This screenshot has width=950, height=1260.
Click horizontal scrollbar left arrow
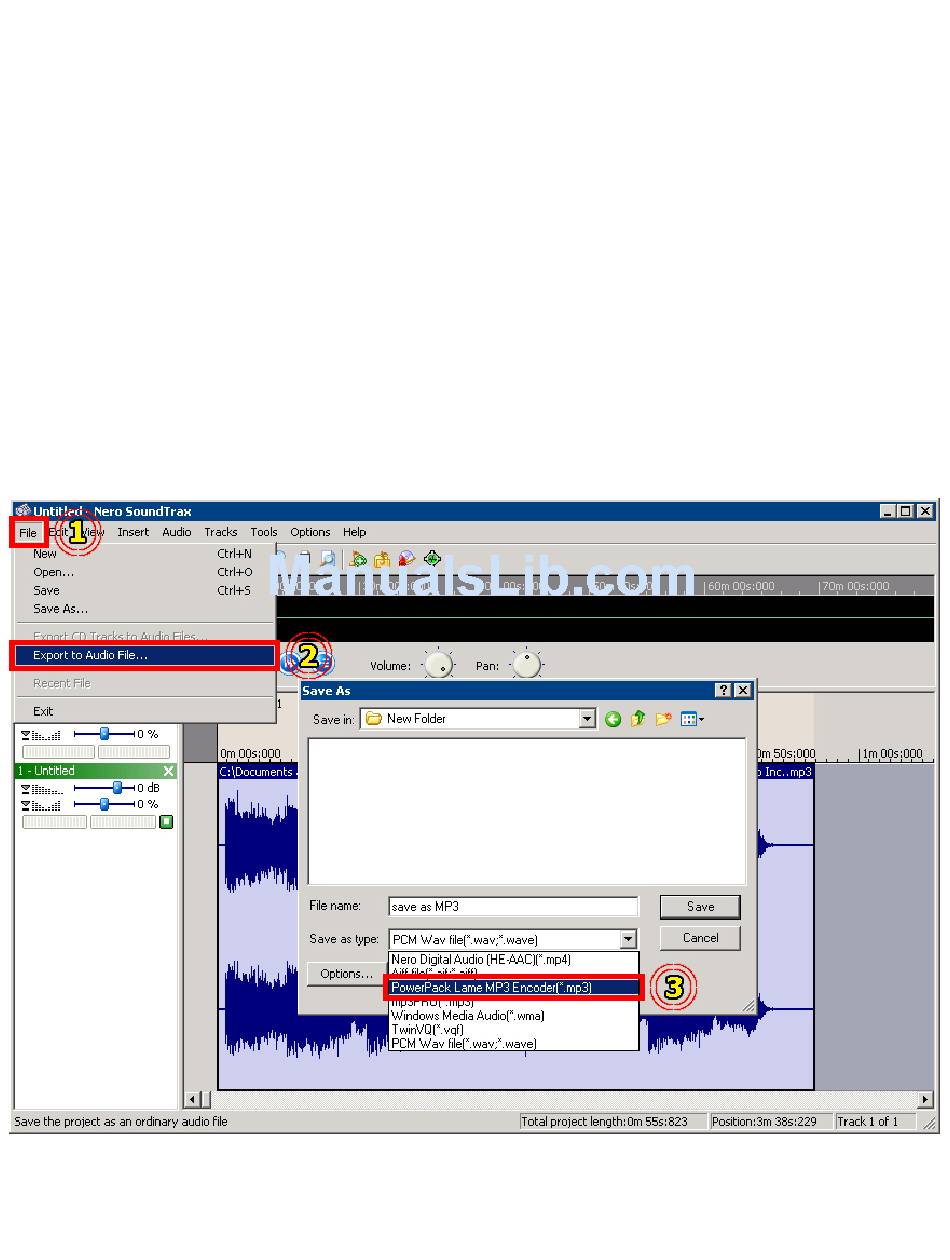(194, 1100)
